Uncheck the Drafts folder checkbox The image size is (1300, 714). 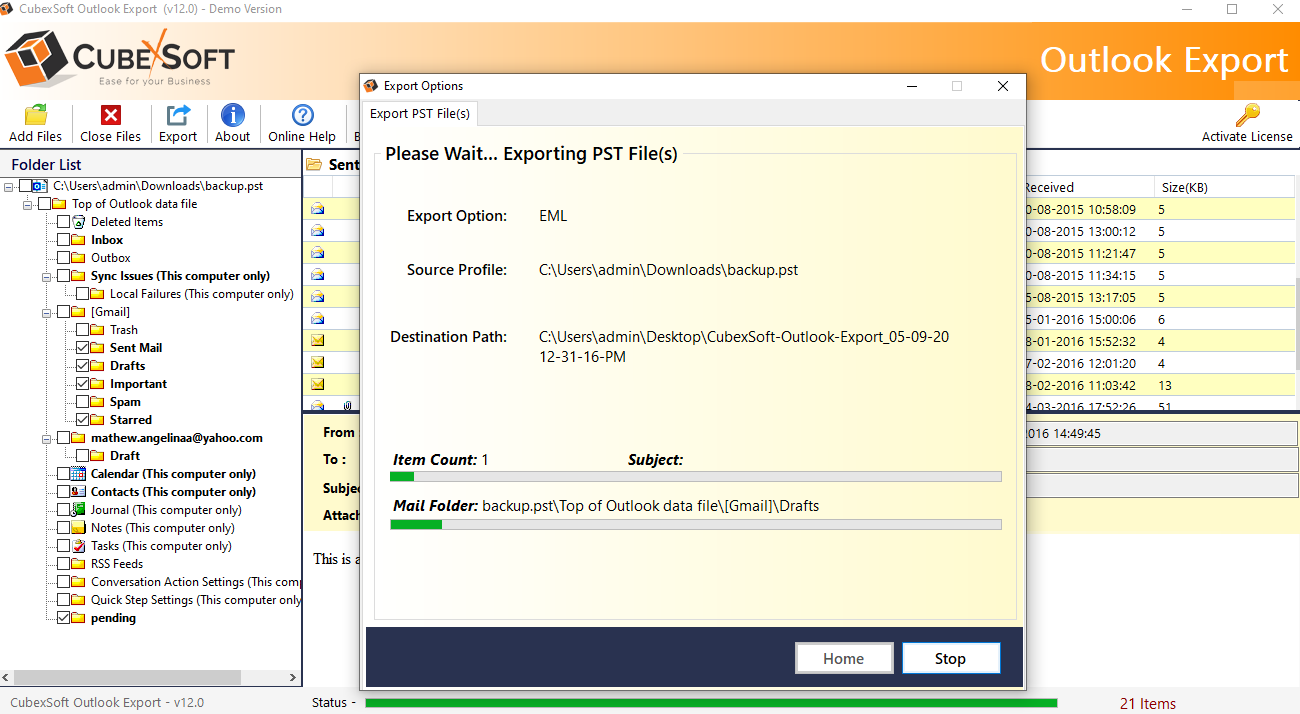[83, 366]
